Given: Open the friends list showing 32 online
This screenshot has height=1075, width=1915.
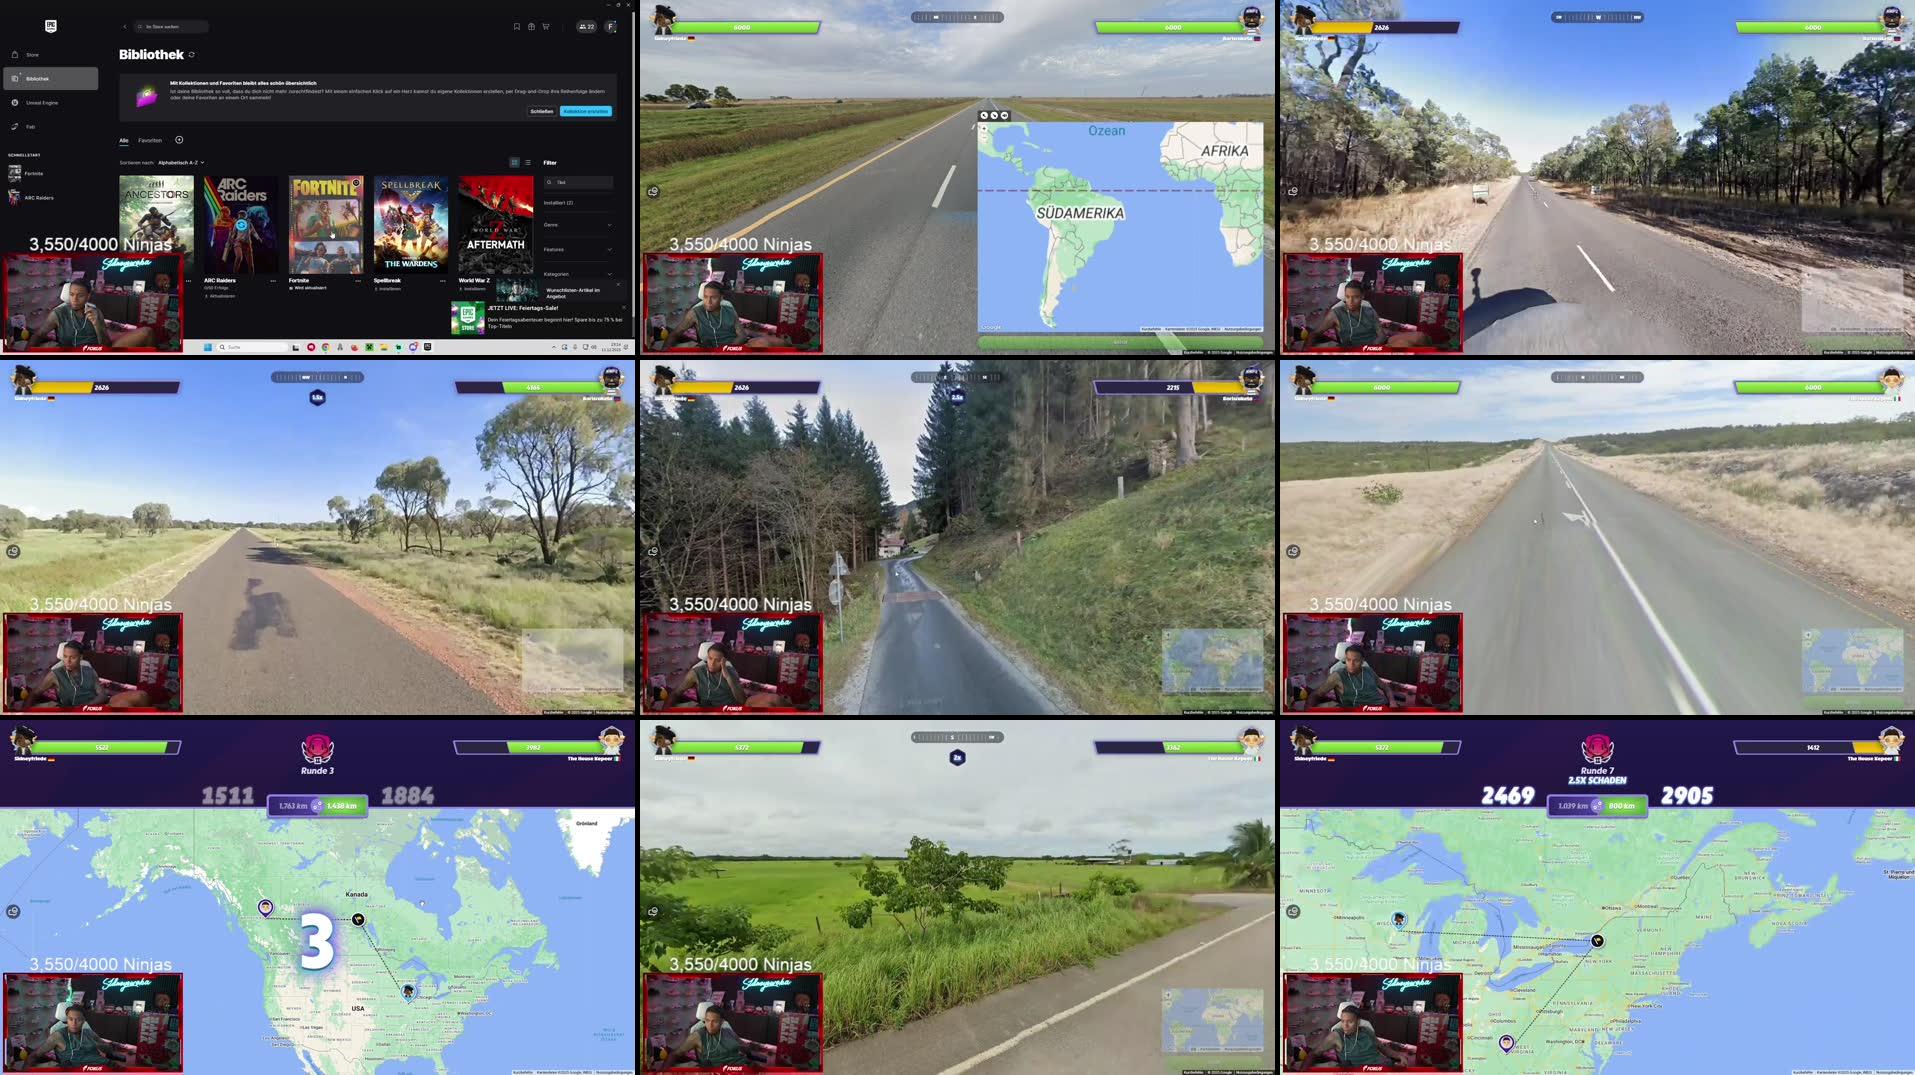Looking at the screenshot, I should [x=585, y=27].
